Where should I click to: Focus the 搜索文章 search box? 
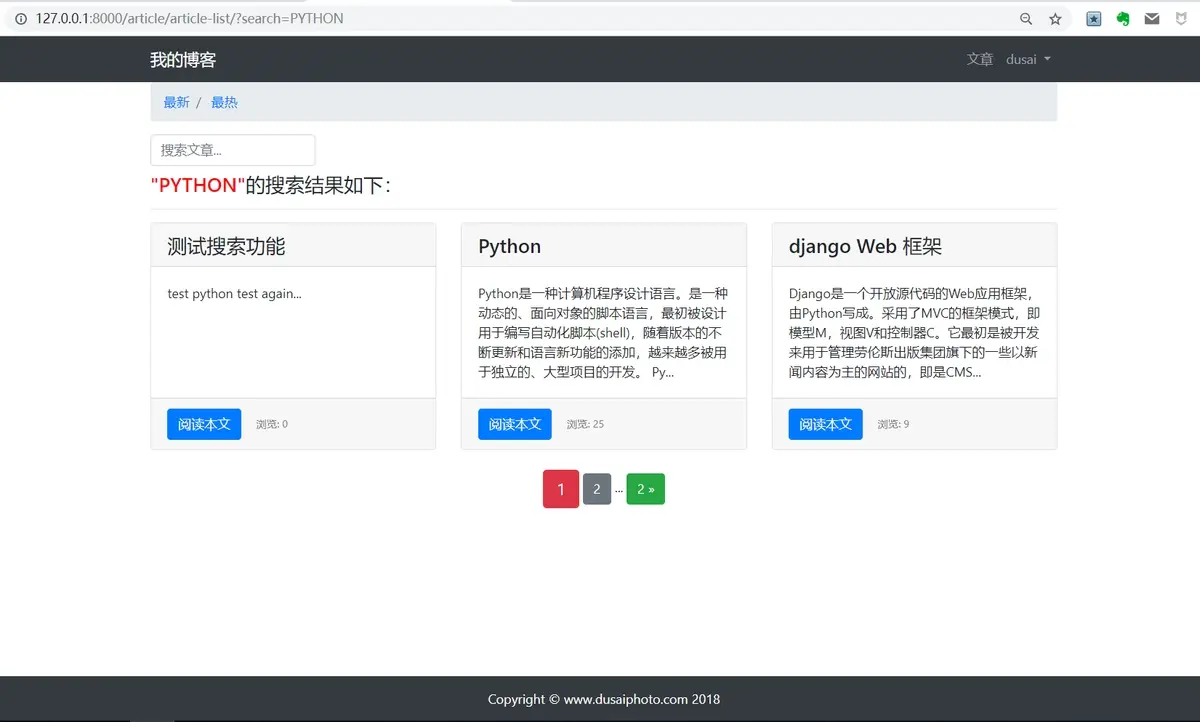tap(233, 150)
